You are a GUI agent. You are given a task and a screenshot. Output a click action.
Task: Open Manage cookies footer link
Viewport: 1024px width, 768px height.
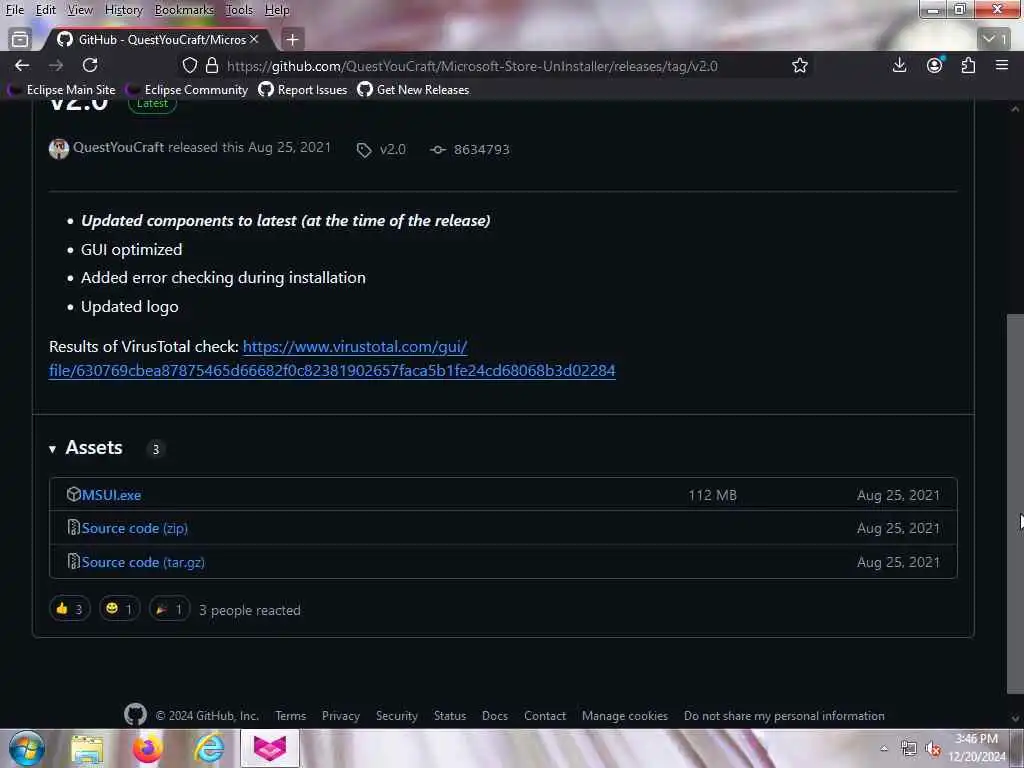tap(625, 716)
